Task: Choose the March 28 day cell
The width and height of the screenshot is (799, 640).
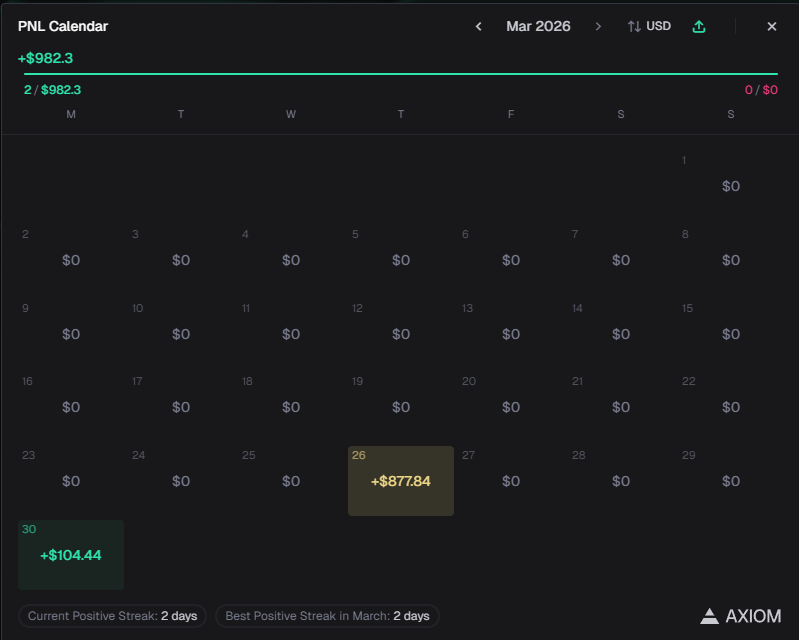Action: (x=621, y=481)
